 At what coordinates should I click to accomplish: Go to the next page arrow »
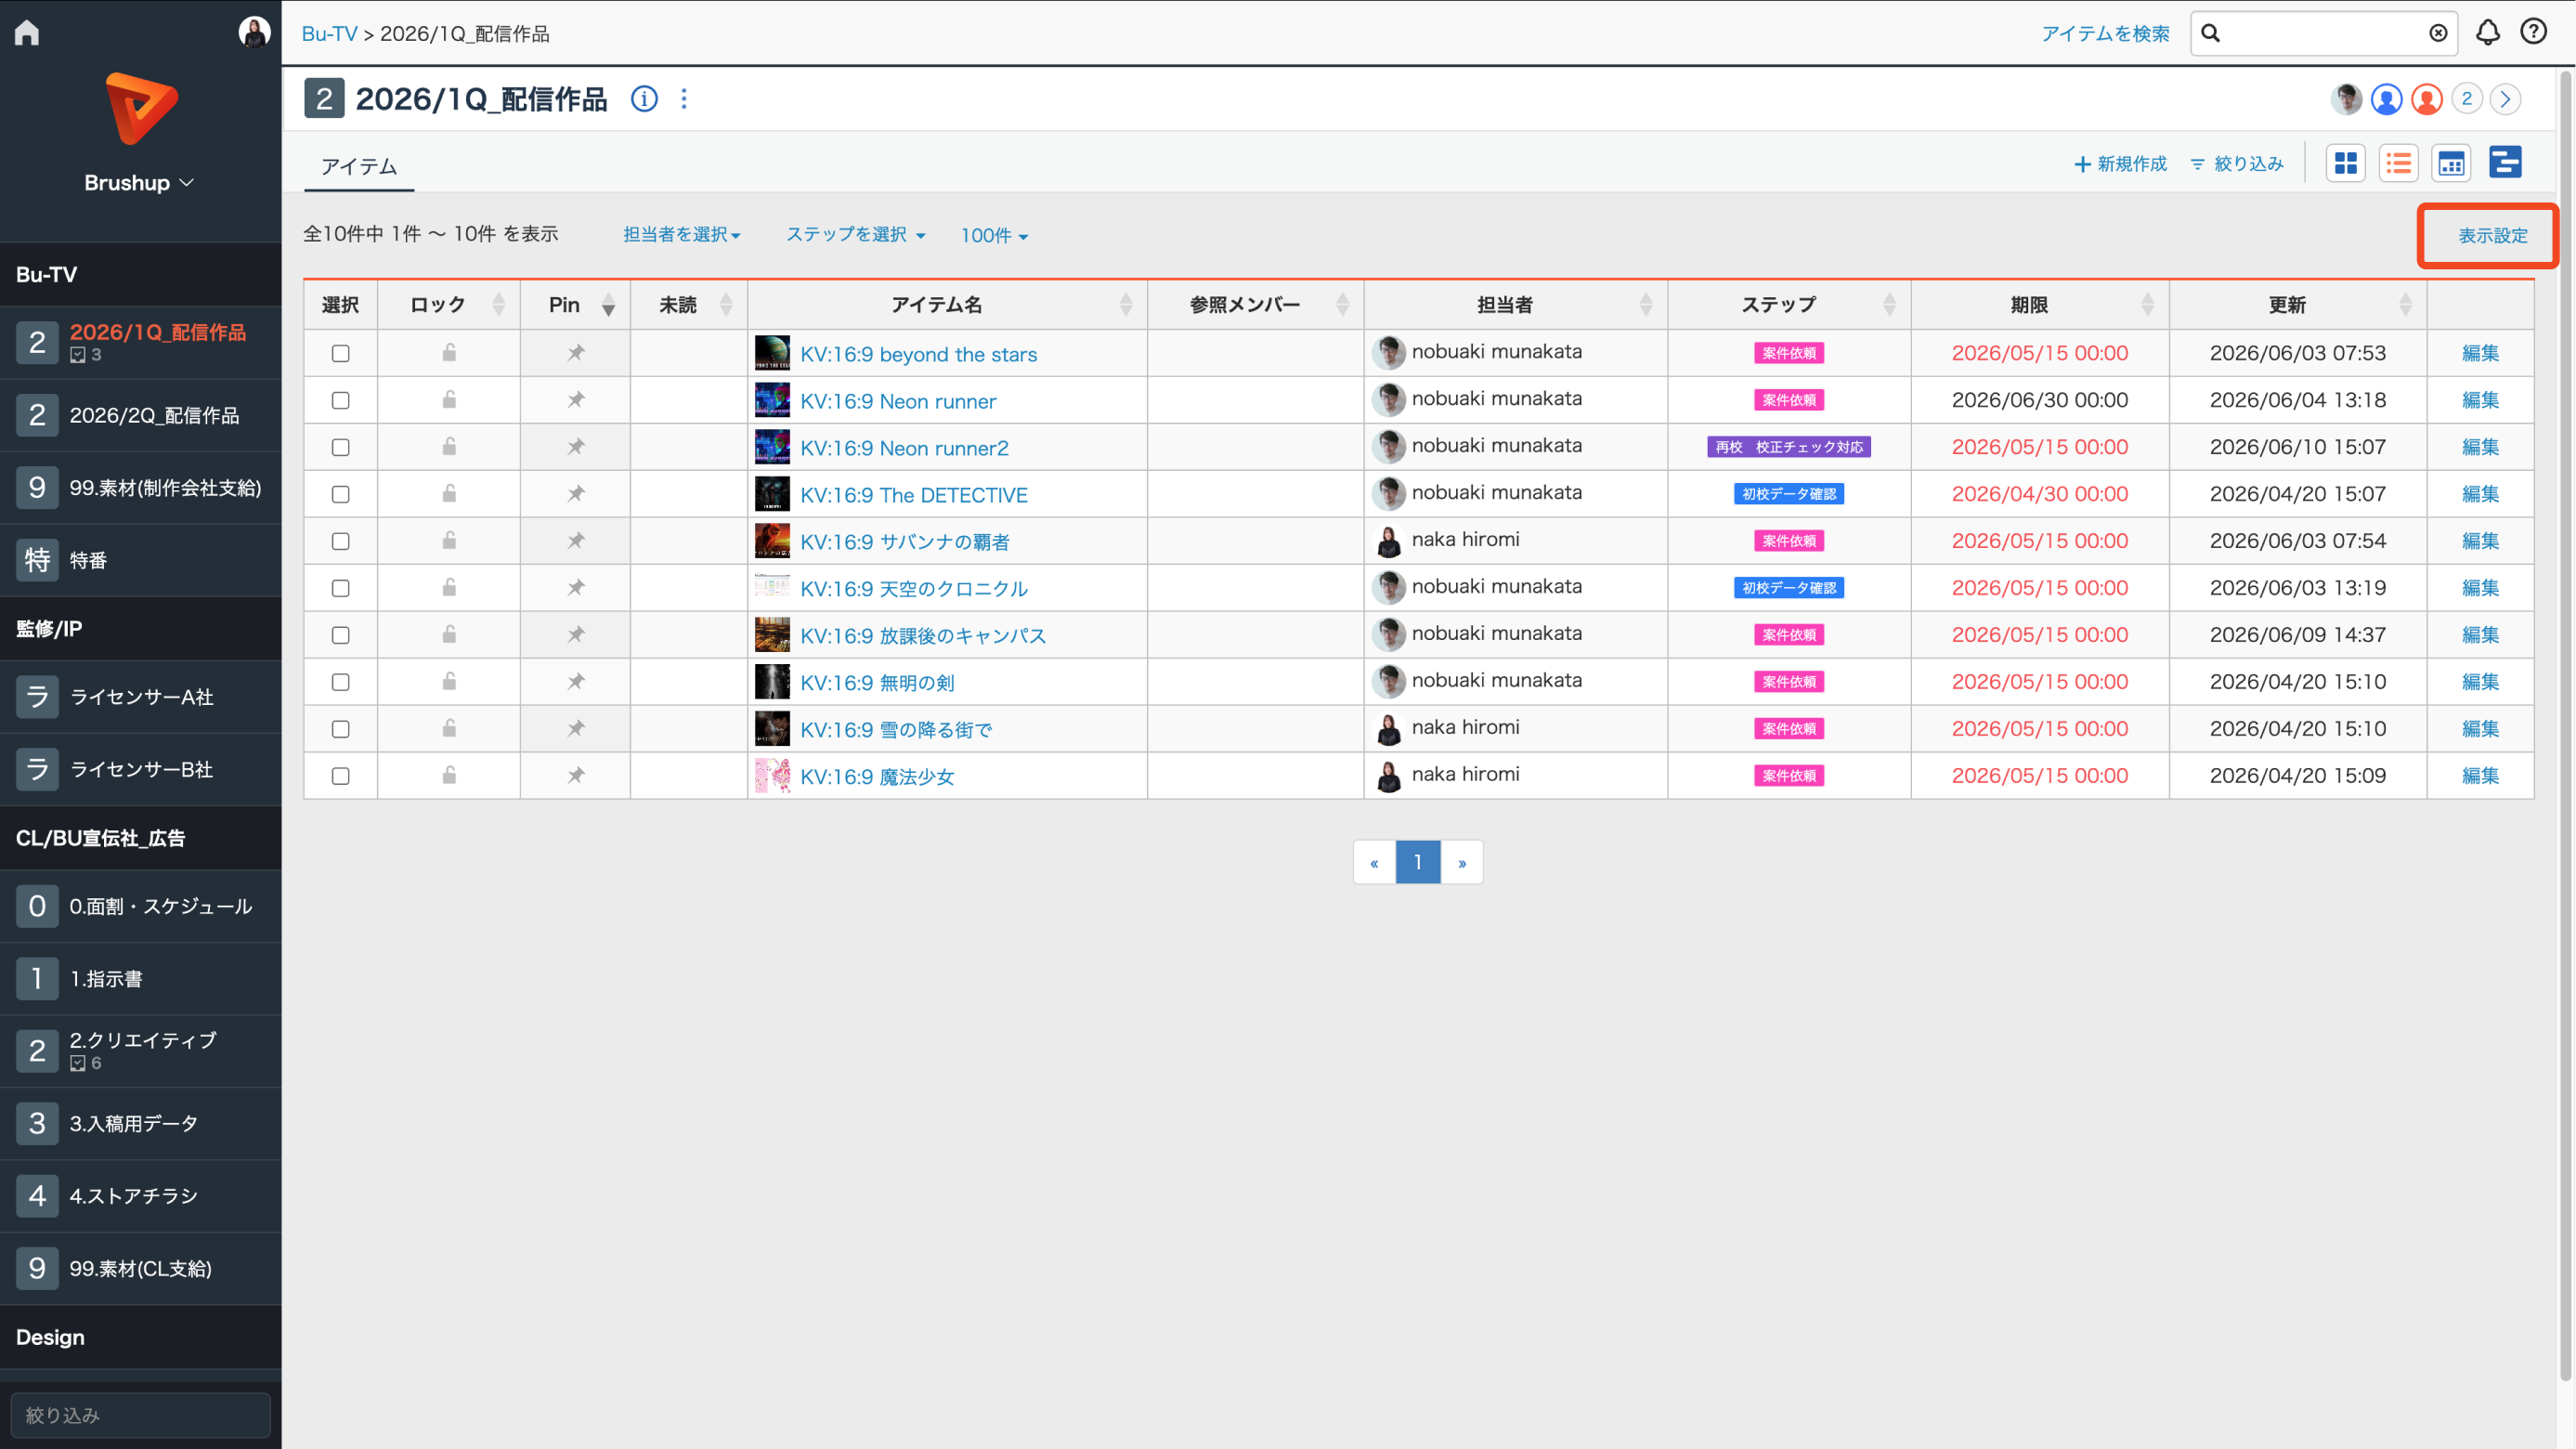pos(1462,862)
